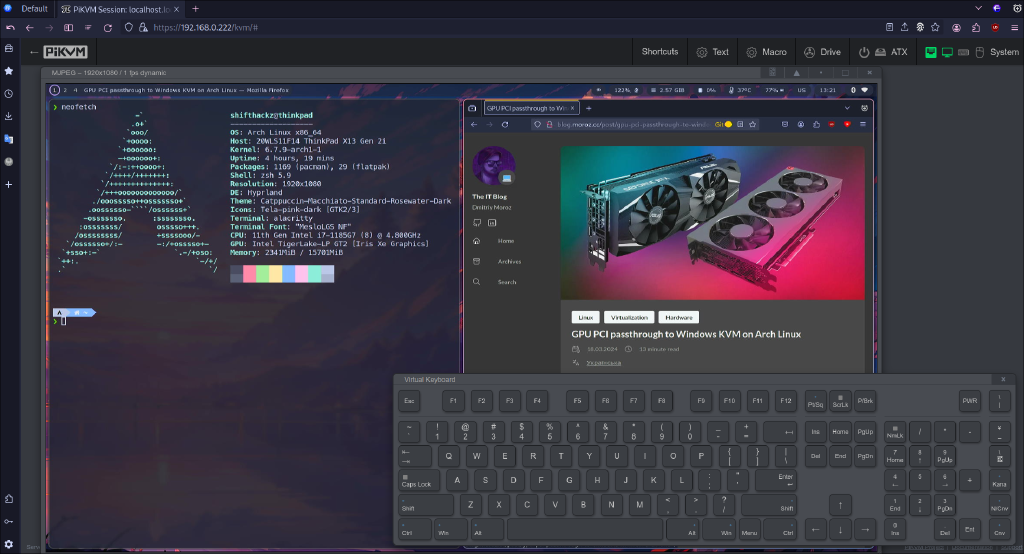Click the mouse status icon in PiKVM header
This screenshot has height=554, width=1024.
tap(980, 52)
